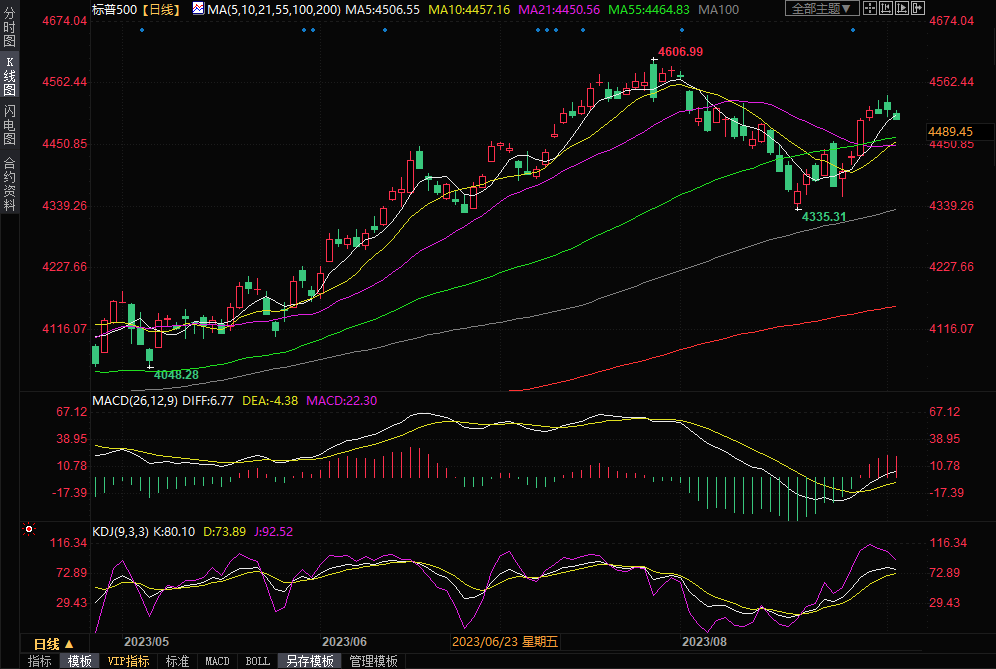This screenshot has width=996, height=669.
Task: Click the MA indicator icon beside 日线 label
Action: [197, 9]
